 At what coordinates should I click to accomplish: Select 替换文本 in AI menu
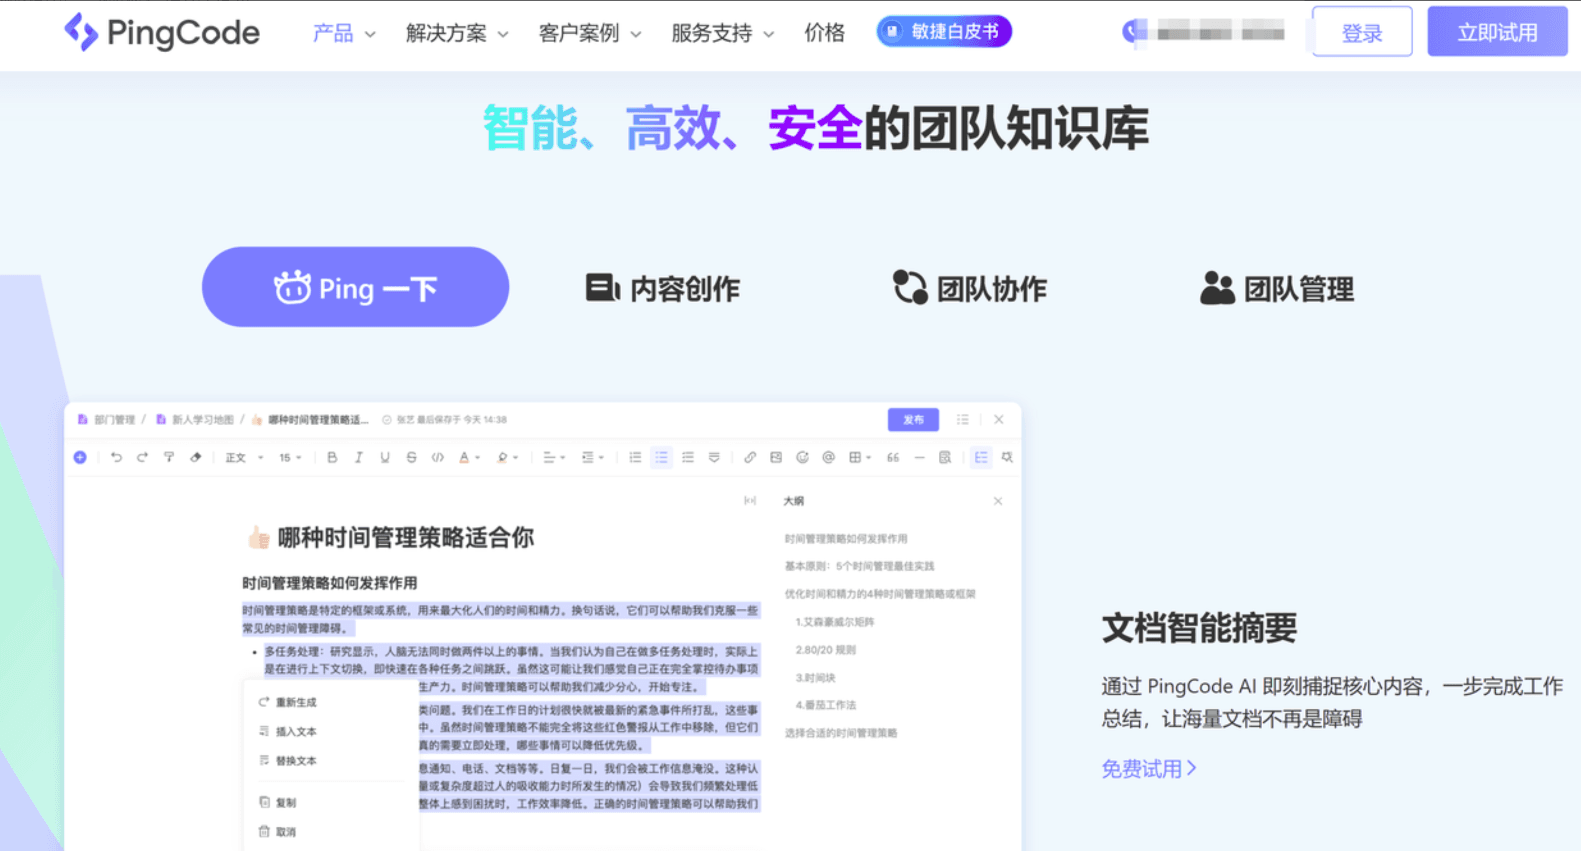tap(287, 760)
